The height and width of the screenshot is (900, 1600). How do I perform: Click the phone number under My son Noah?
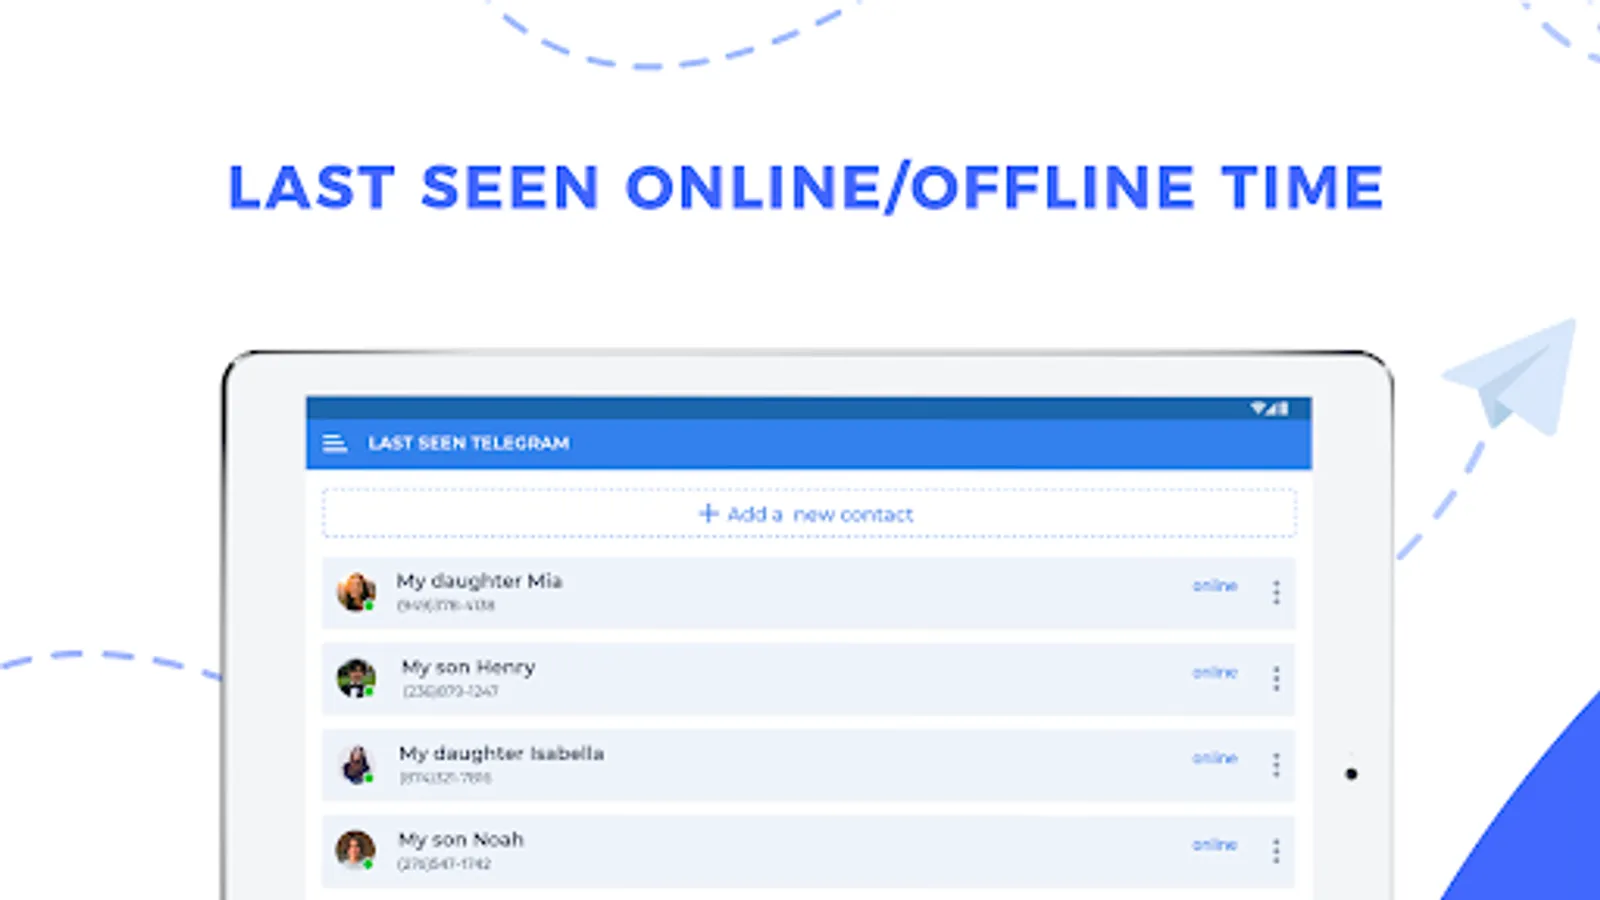[444, 864]
